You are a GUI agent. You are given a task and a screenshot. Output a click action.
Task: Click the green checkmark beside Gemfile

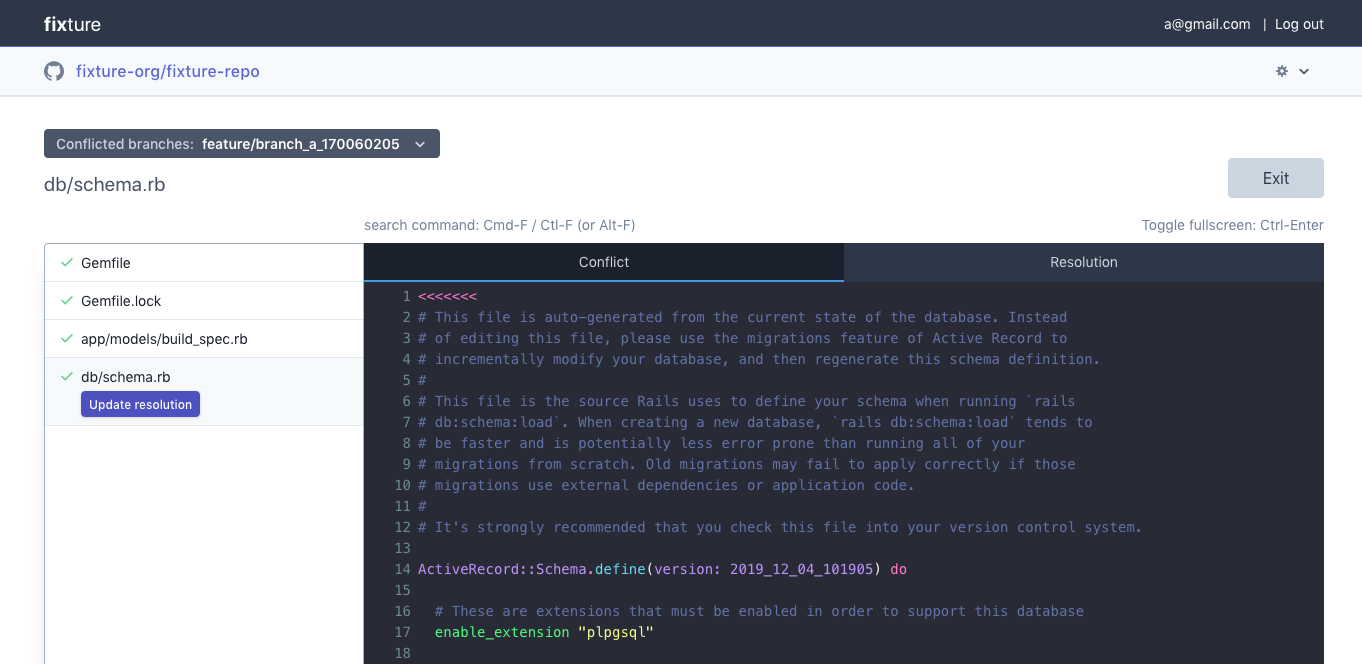[67, 263]
